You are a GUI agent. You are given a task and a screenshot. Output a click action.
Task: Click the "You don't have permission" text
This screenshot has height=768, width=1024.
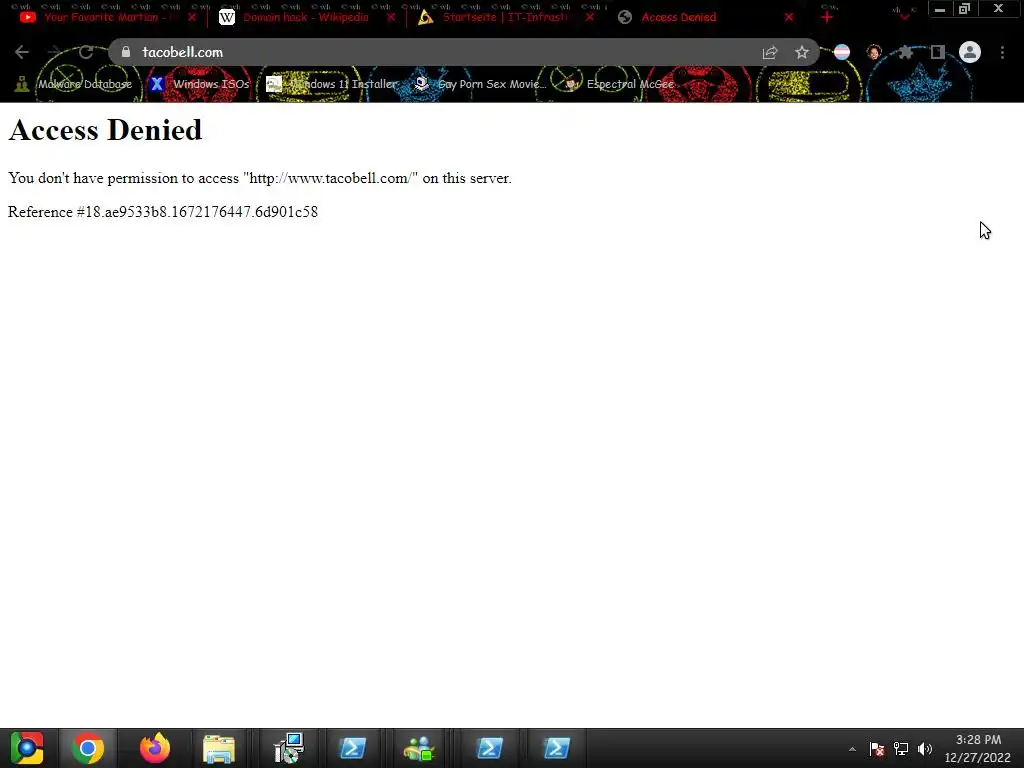coord(260,178)
